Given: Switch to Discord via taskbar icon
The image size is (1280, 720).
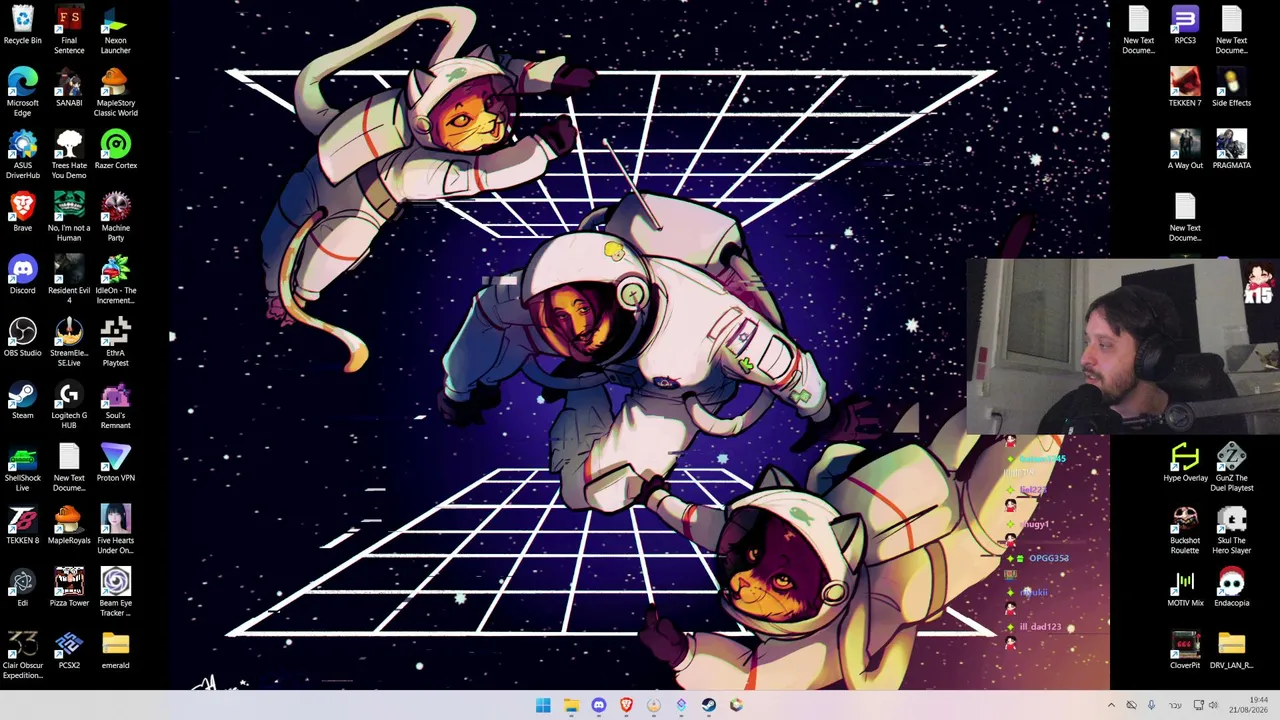Looking at the screenshot, I should (x=598, y=705).
